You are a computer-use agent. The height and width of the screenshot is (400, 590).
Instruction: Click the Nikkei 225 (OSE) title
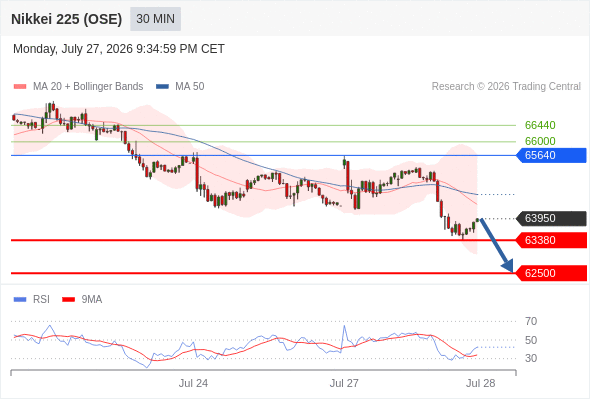click(x=67, y=19)
